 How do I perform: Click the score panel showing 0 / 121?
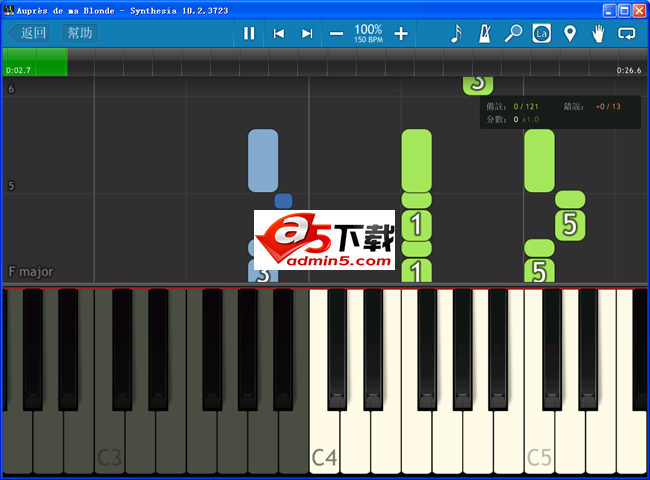pos(560,112)
